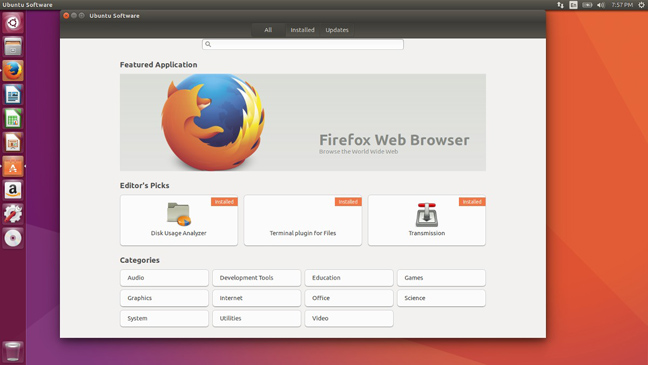Viewport: 648px width, 365px height.
Task: Open the keyboard layout indicator
Action: [x=573, y=5]
